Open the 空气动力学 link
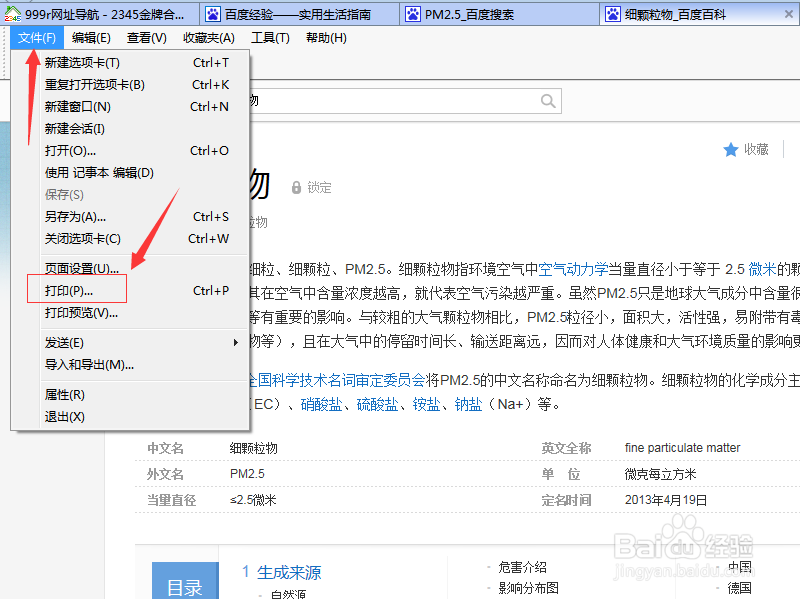800x599 pixels. 573,269
